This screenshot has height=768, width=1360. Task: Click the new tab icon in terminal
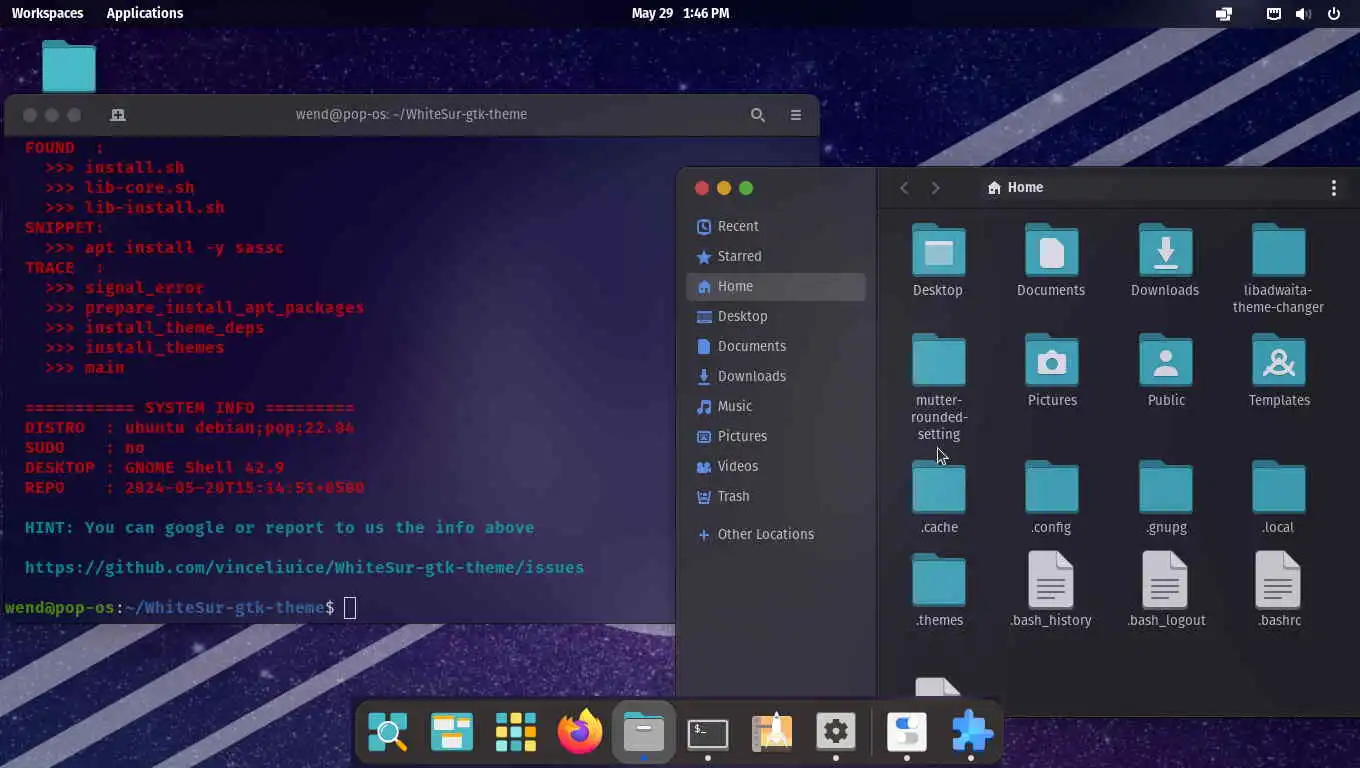117,115
